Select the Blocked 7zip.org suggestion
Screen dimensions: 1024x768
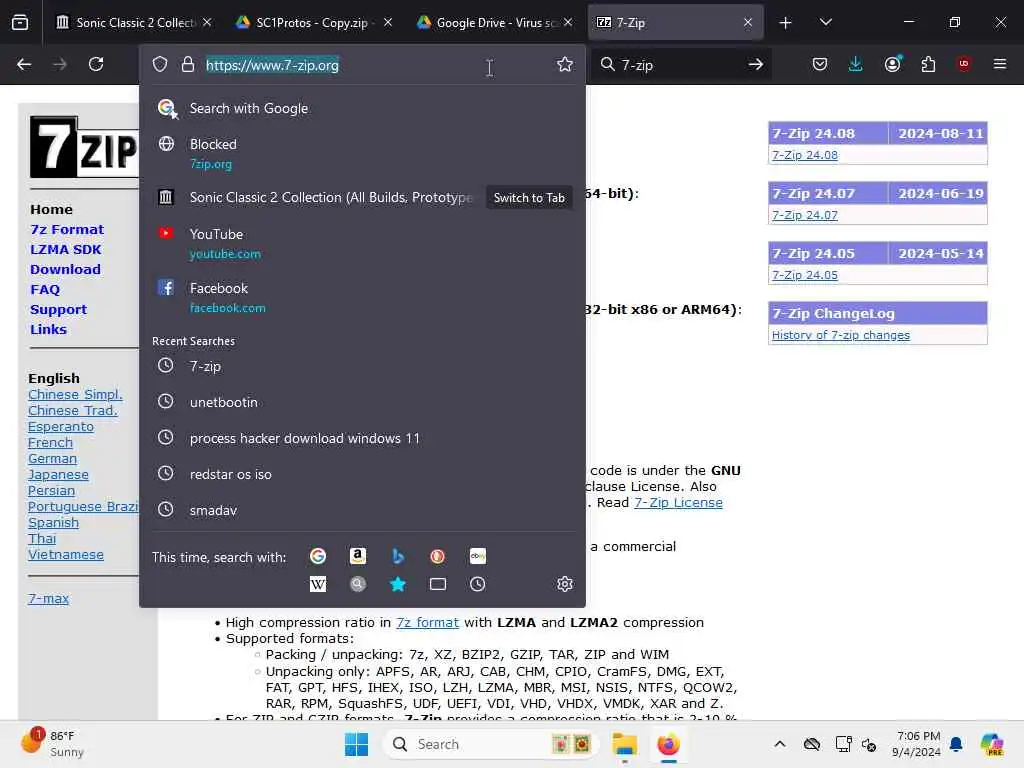point(362,153)
